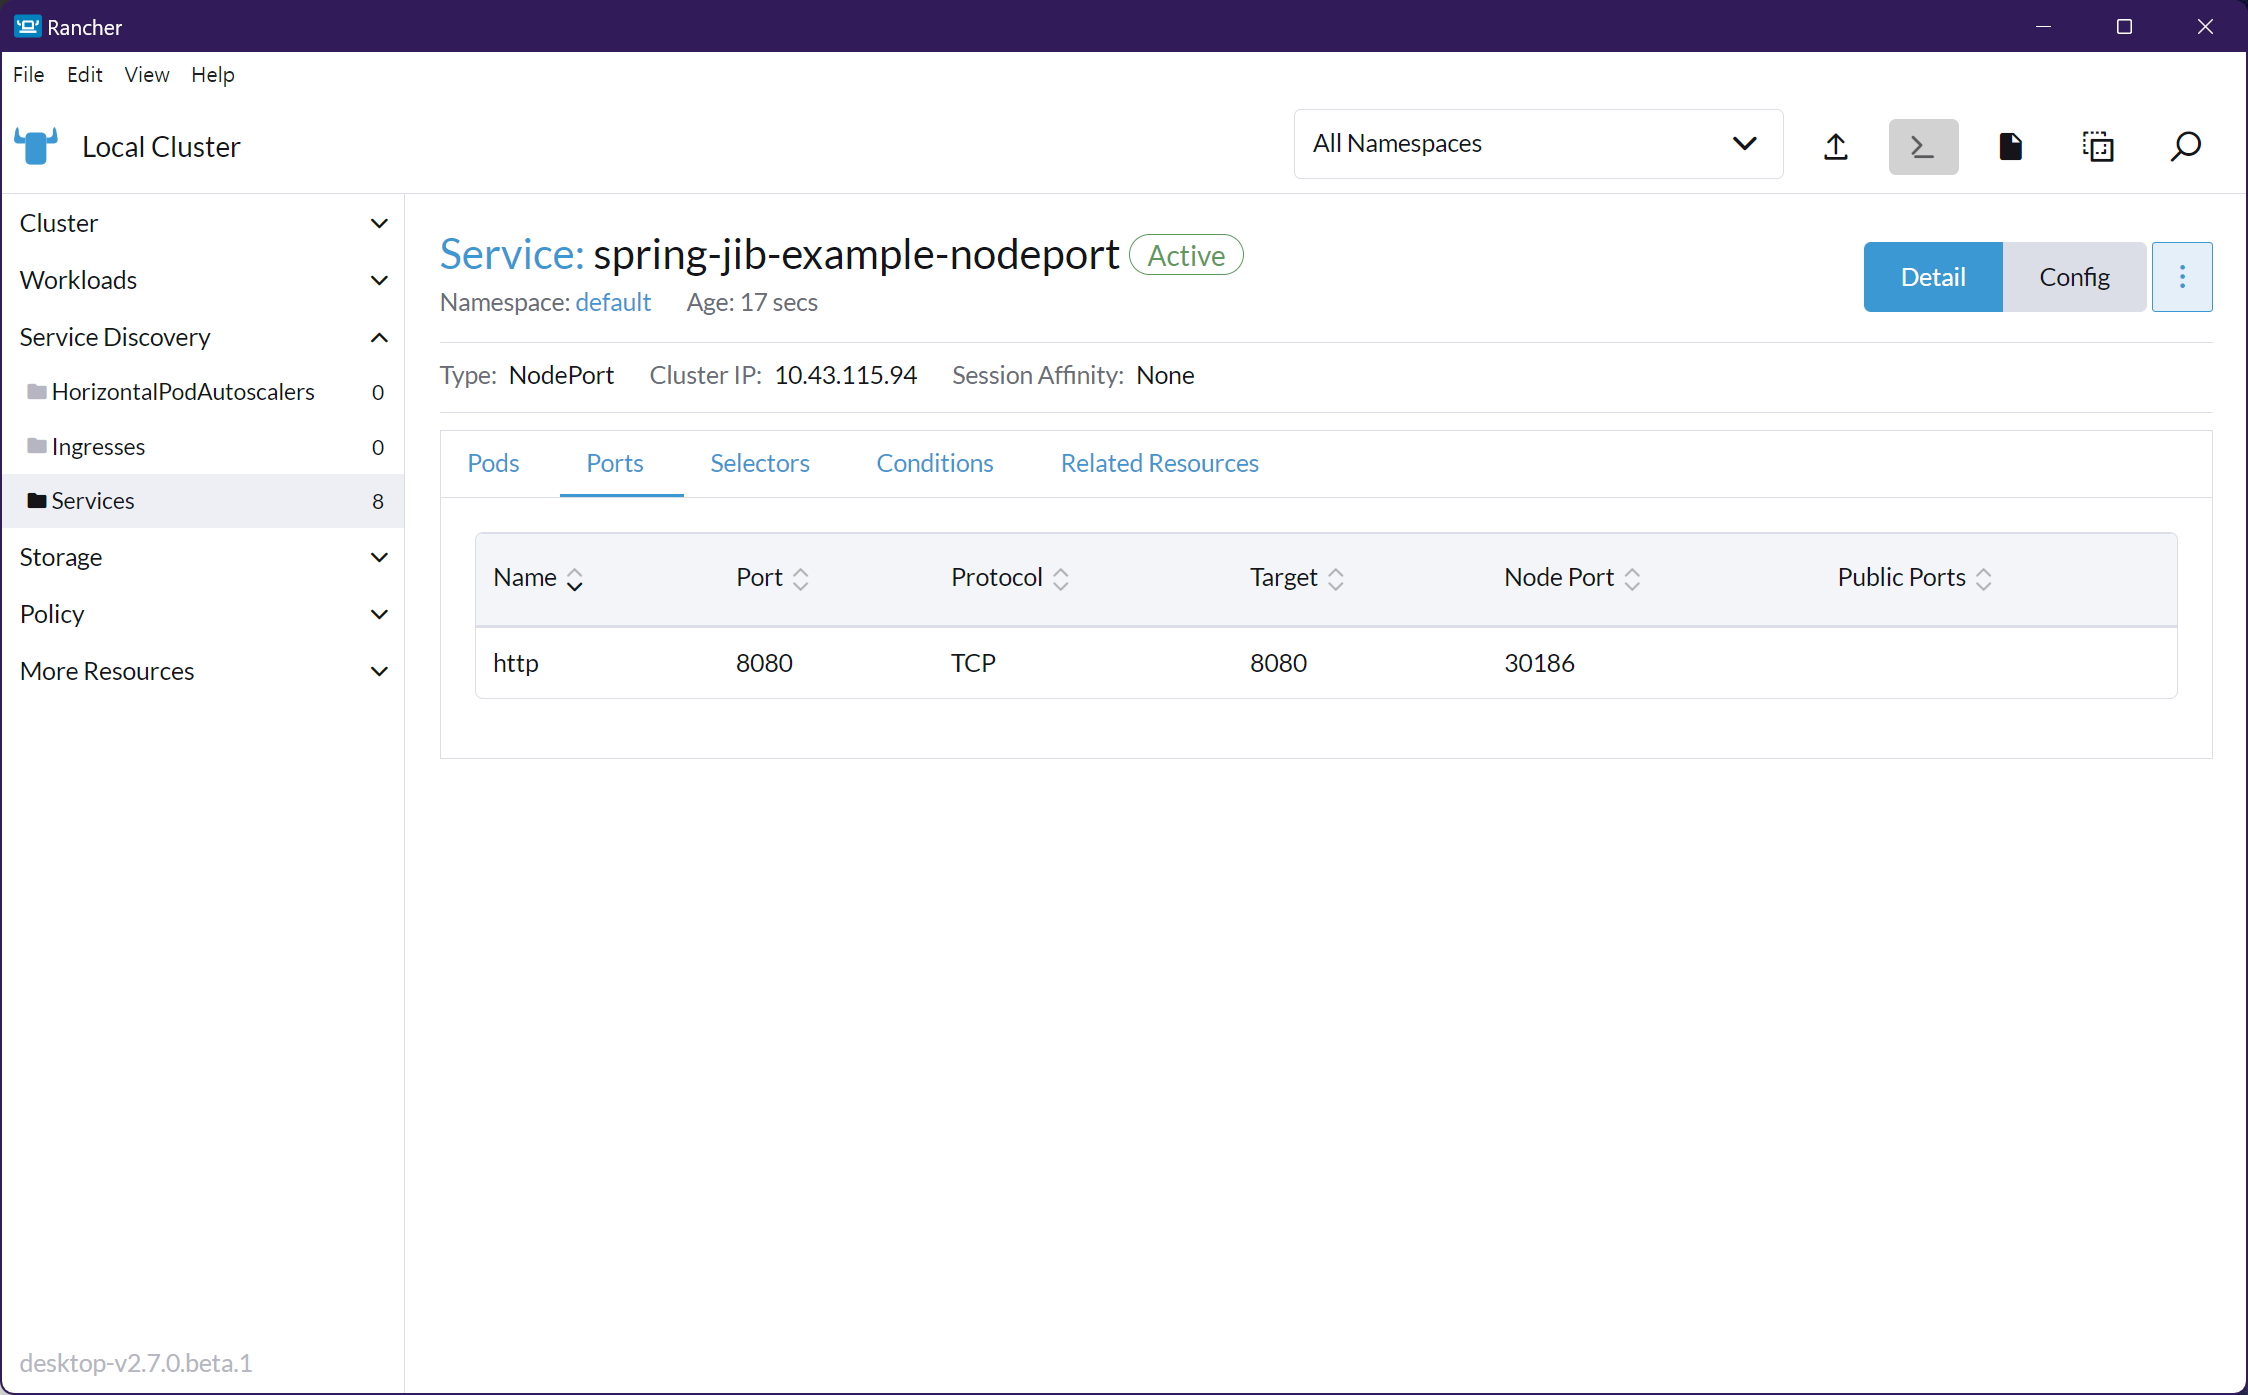
Task: Sort the table by Node Port column arrows
Action: tap(1632, 579)
